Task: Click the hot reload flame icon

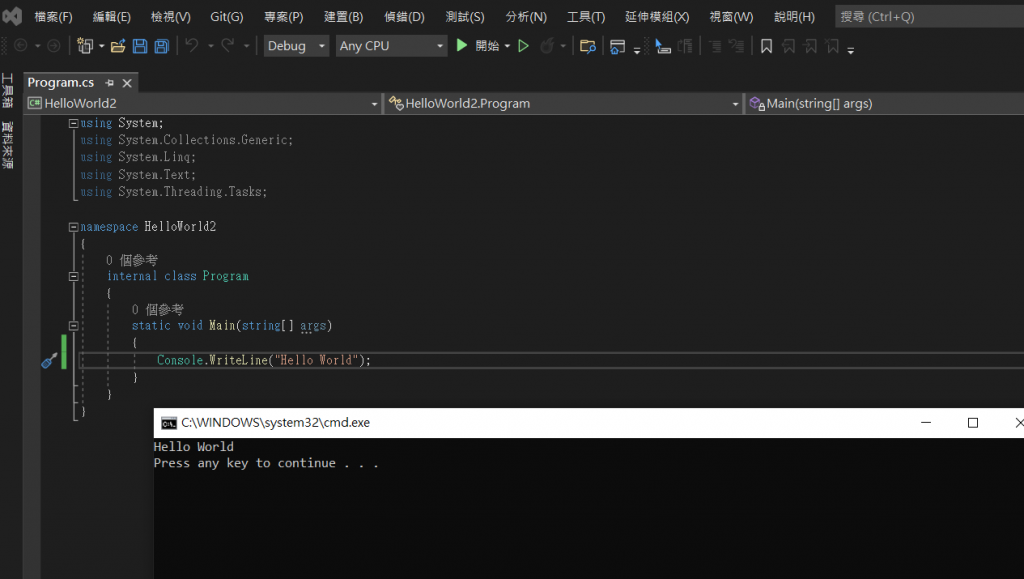Action: point(547,46)
